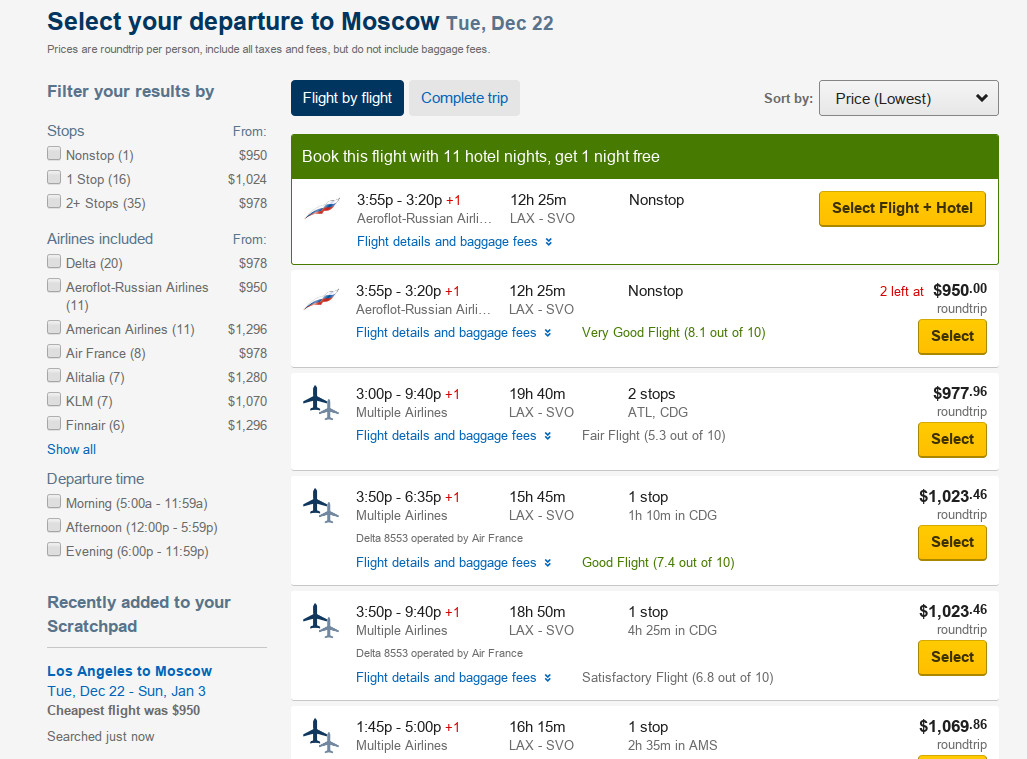The image size is (1027, 759).
Task: Tick the Morning departure time checkbox
Action: coord(54,502)
